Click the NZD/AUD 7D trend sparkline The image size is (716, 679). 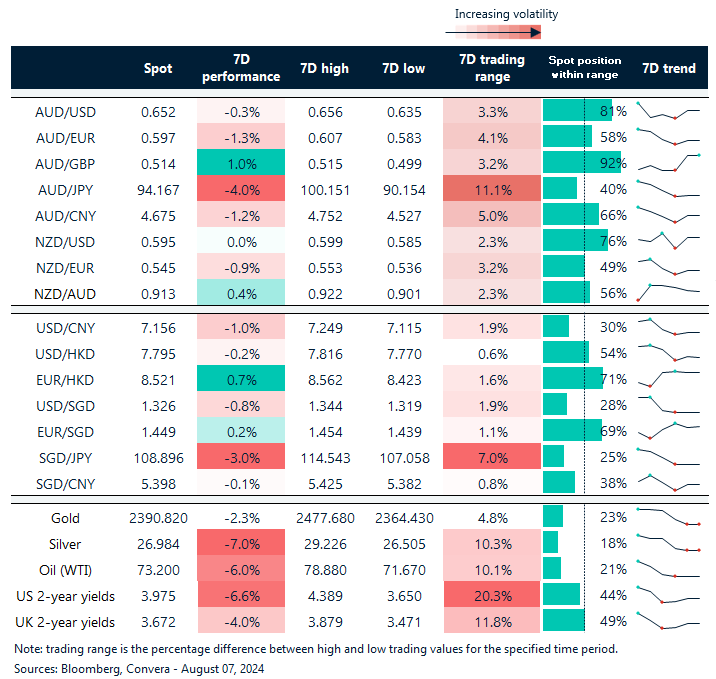tap(669, 292)
